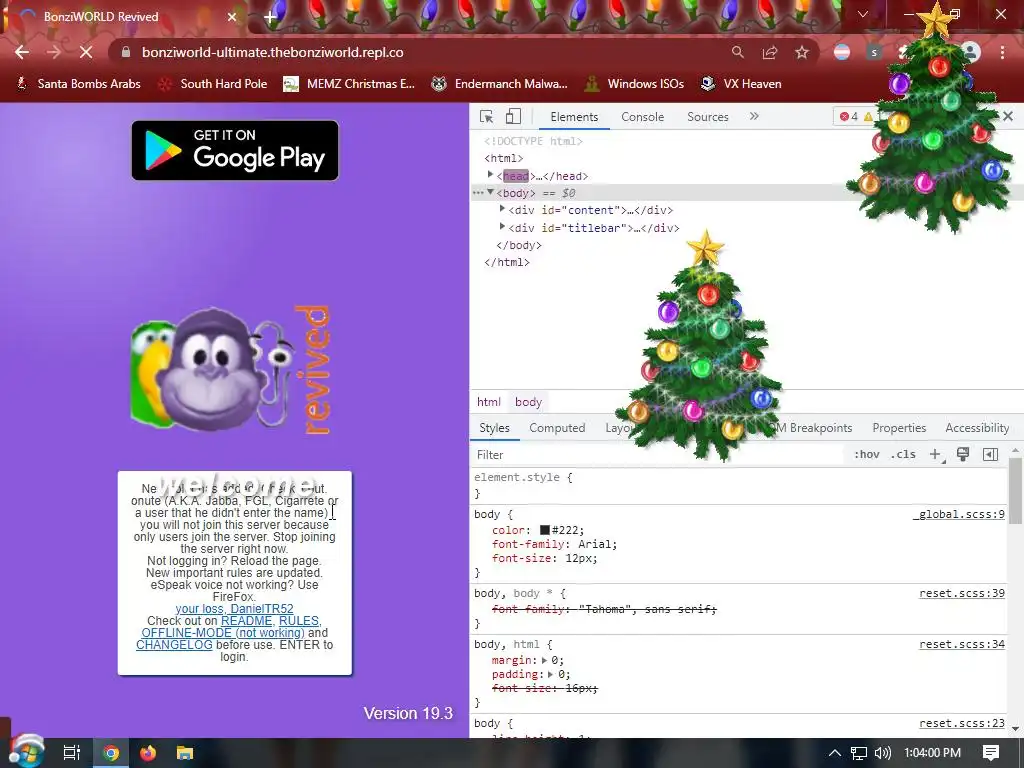Open the body row's three-dot actions
1024x768 pixels.
point(478,193)
